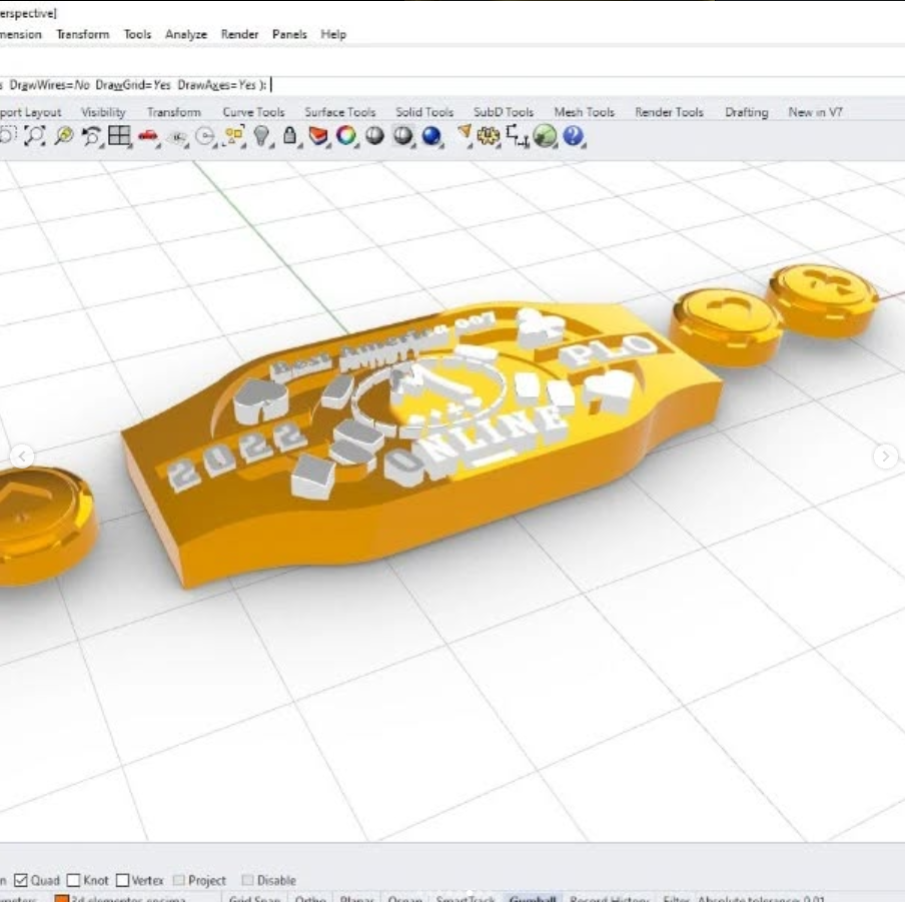Click the left carousel arrow button
The image size is (905, 902).
22,457
